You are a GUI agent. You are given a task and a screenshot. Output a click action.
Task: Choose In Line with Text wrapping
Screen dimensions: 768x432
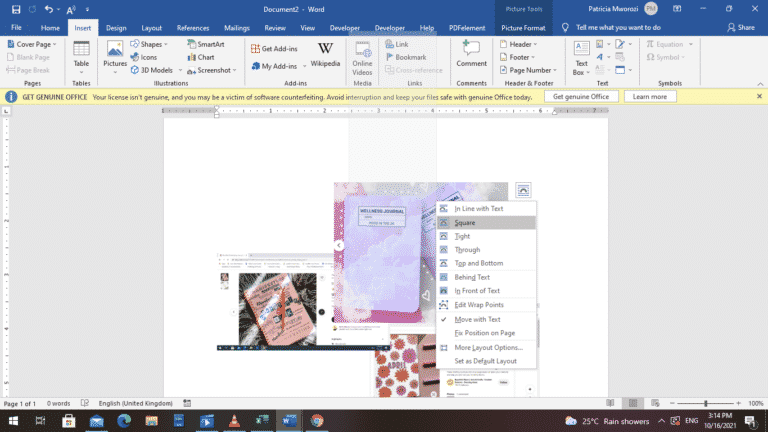click(486, 209)
